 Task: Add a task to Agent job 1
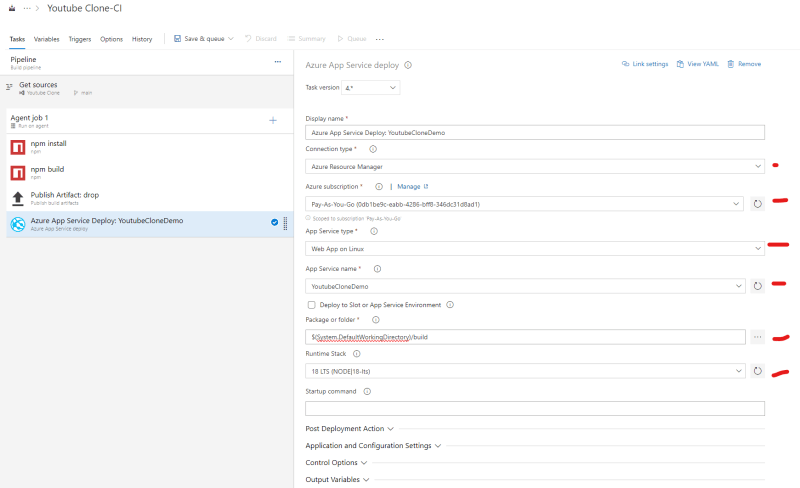click(273, 120)
